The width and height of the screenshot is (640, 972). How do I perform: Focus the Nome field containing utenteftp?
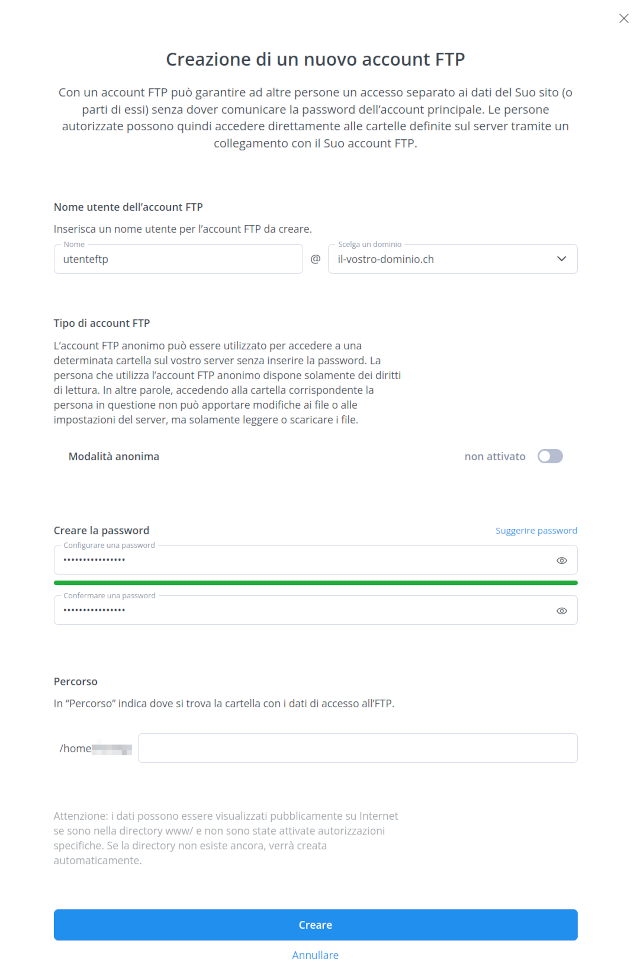tap(178, 259)
